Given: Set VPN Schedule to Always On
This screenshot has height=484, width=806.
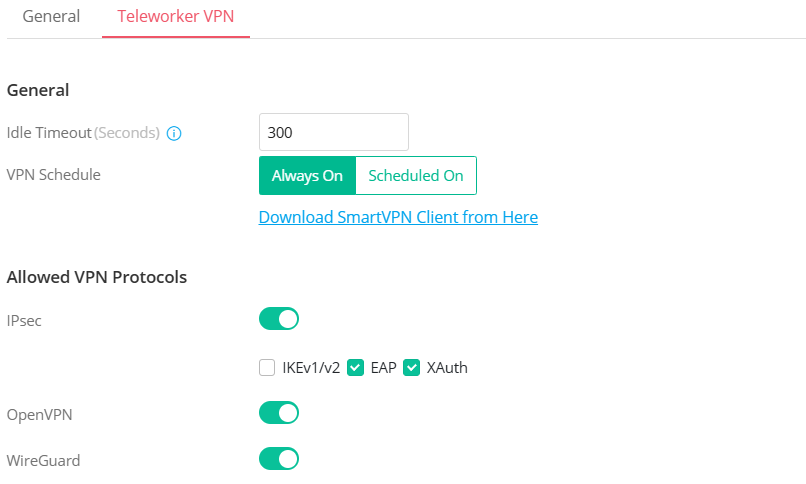Looking at the screenshot, I should (x=307, y=175).
